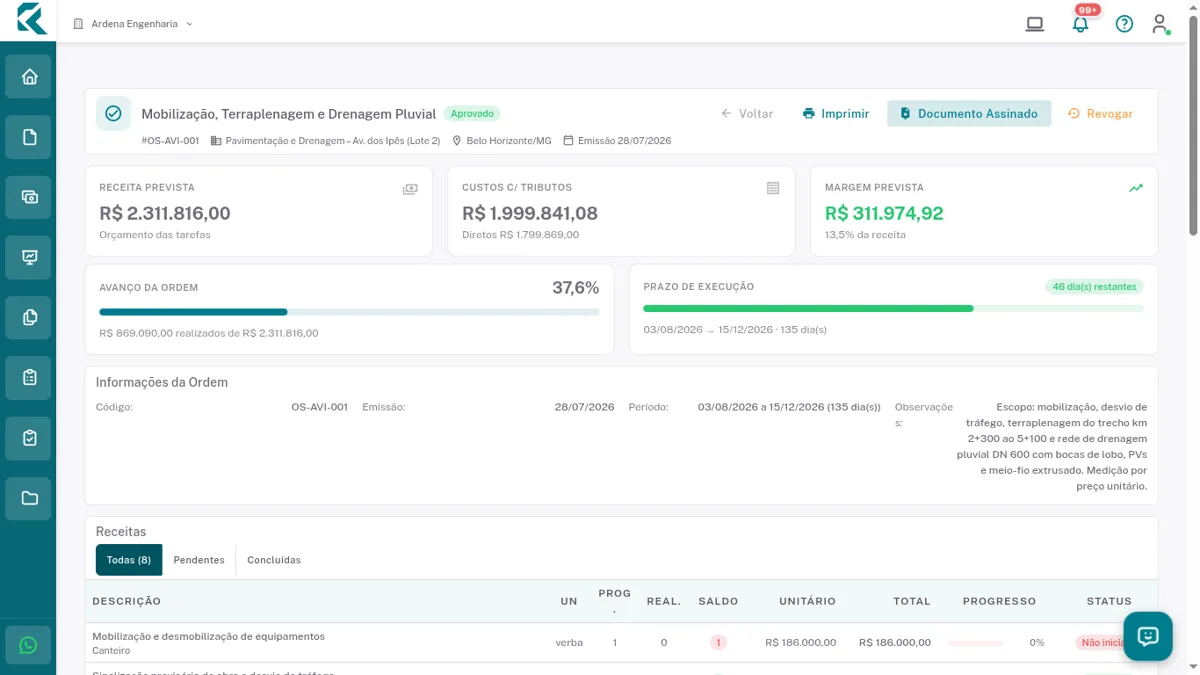Screen dimensions: 1200x675
Task: Open the chat support floating button
Action: pos(1148,636)
